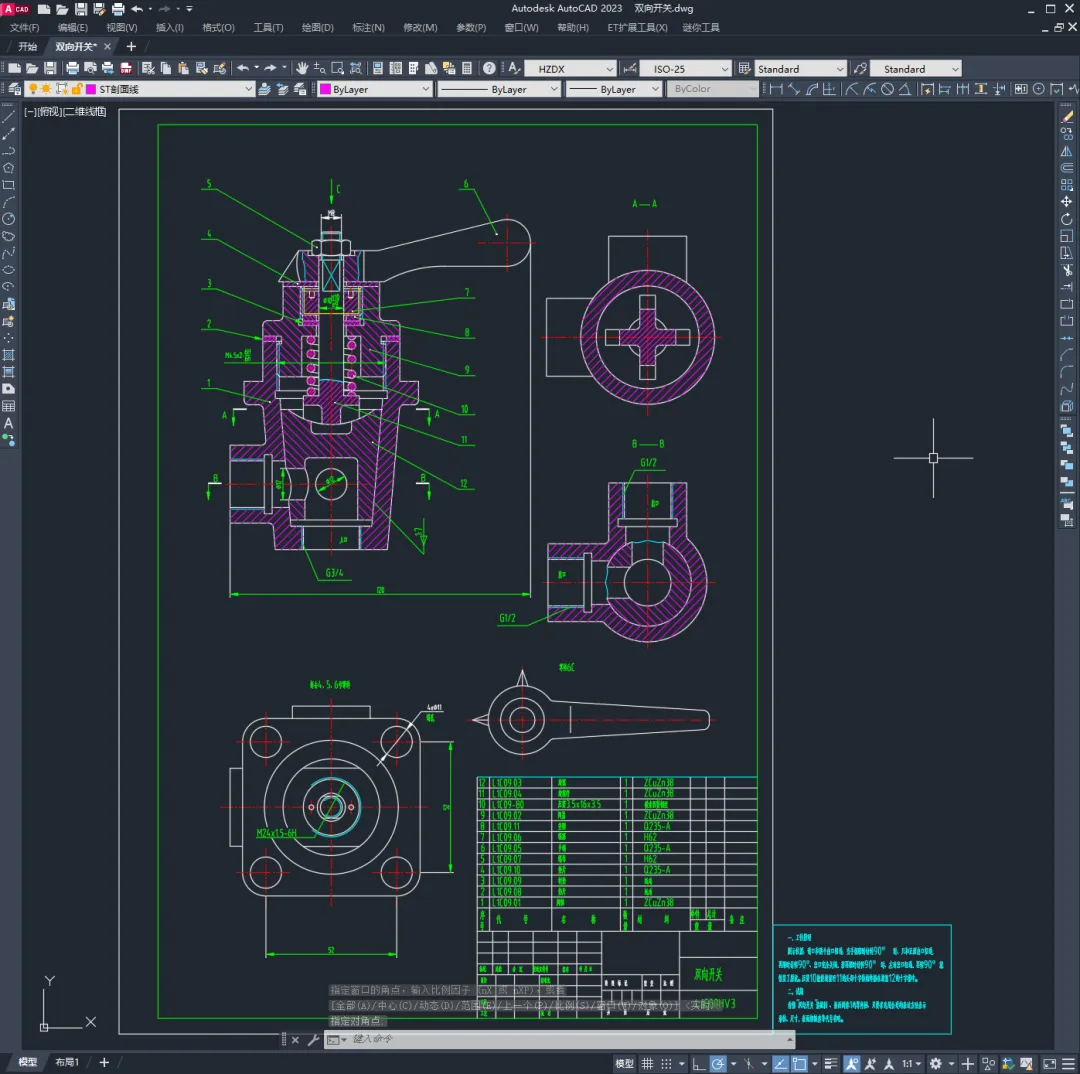Open the Help question mark icon

(489, 68)
